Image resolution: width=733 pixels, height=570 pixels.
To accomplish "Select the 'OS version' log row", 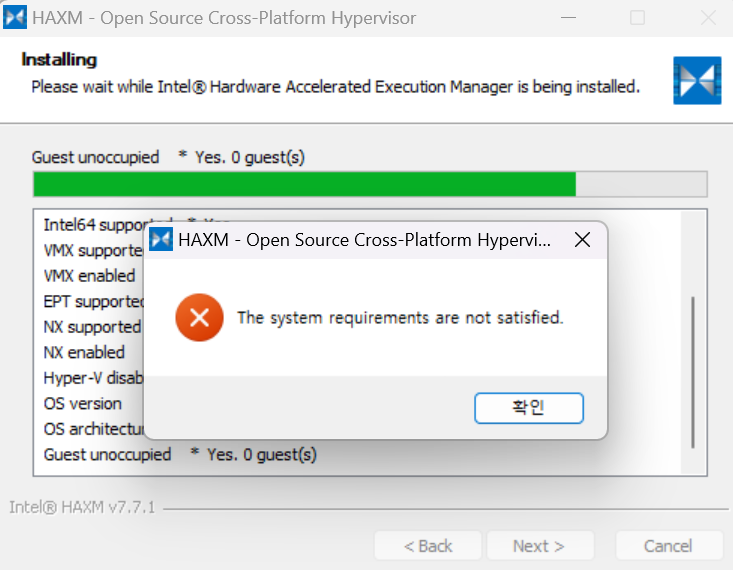I will (82, 404).
